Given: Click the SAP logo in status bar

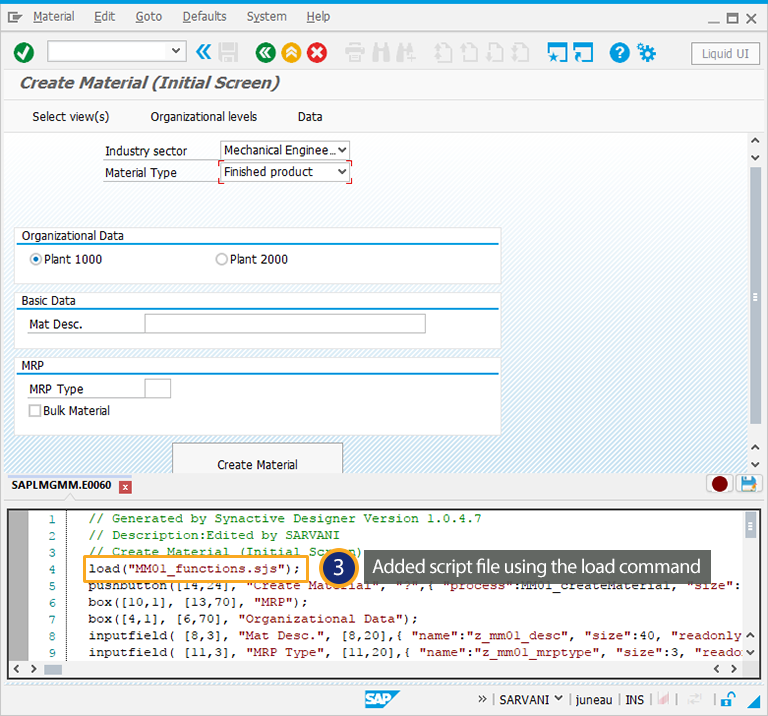Looking at the screenshot, I should (382, 699).
